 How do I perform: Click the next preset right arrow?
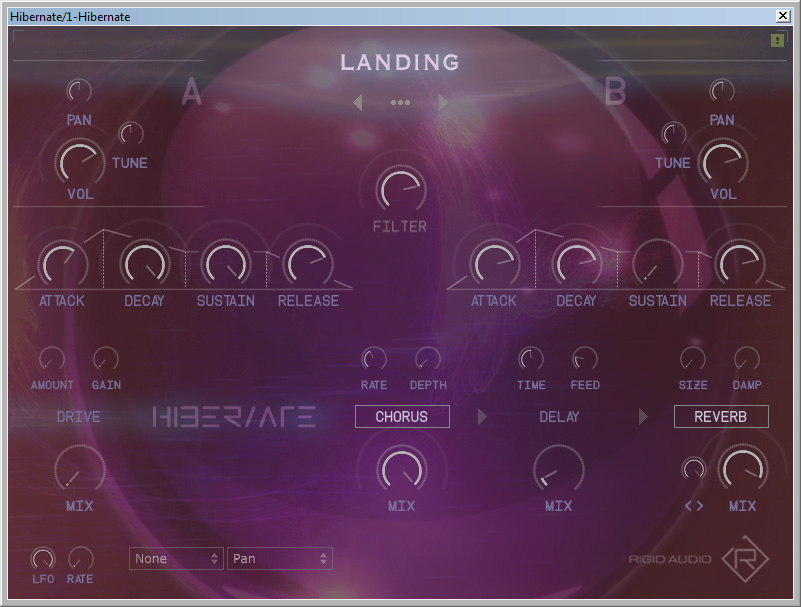443,102
